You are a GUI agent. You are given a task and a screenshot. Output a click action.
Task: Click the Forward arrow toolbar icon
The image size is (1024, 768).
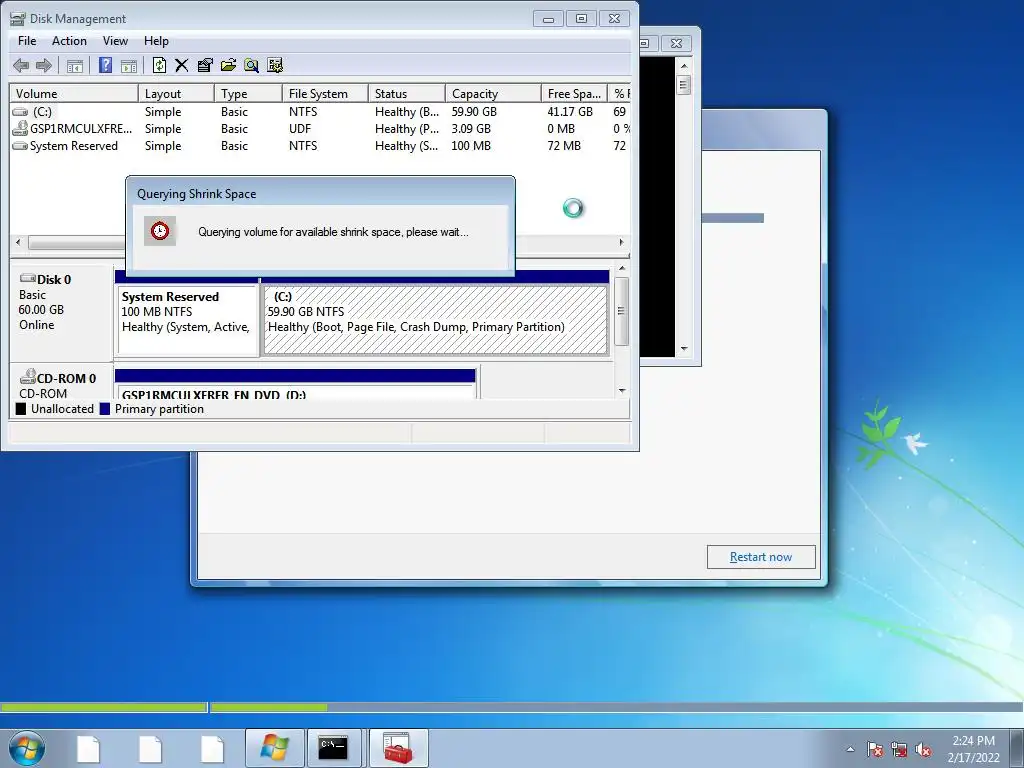(44, 65)
